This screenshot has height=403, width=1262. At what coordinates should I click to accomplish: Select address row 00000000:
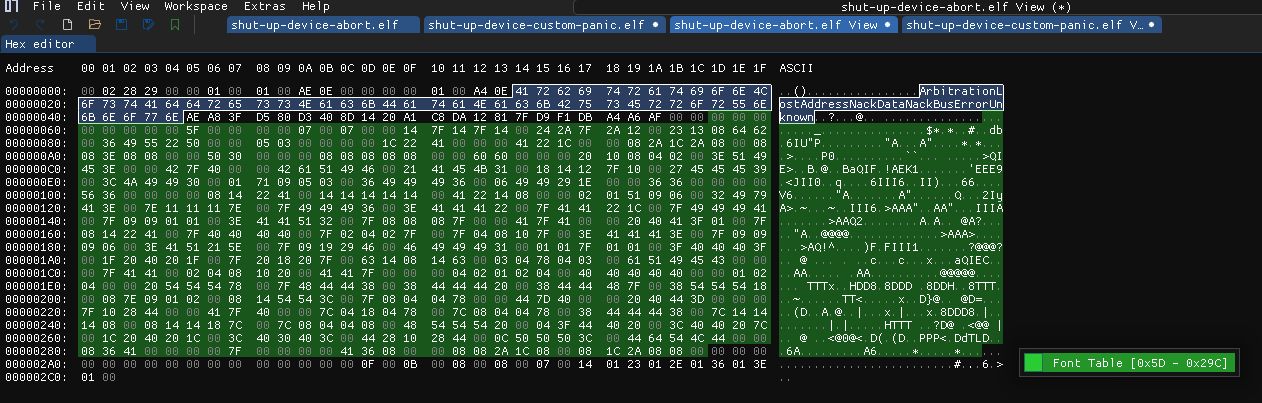(x=38, y=92)
